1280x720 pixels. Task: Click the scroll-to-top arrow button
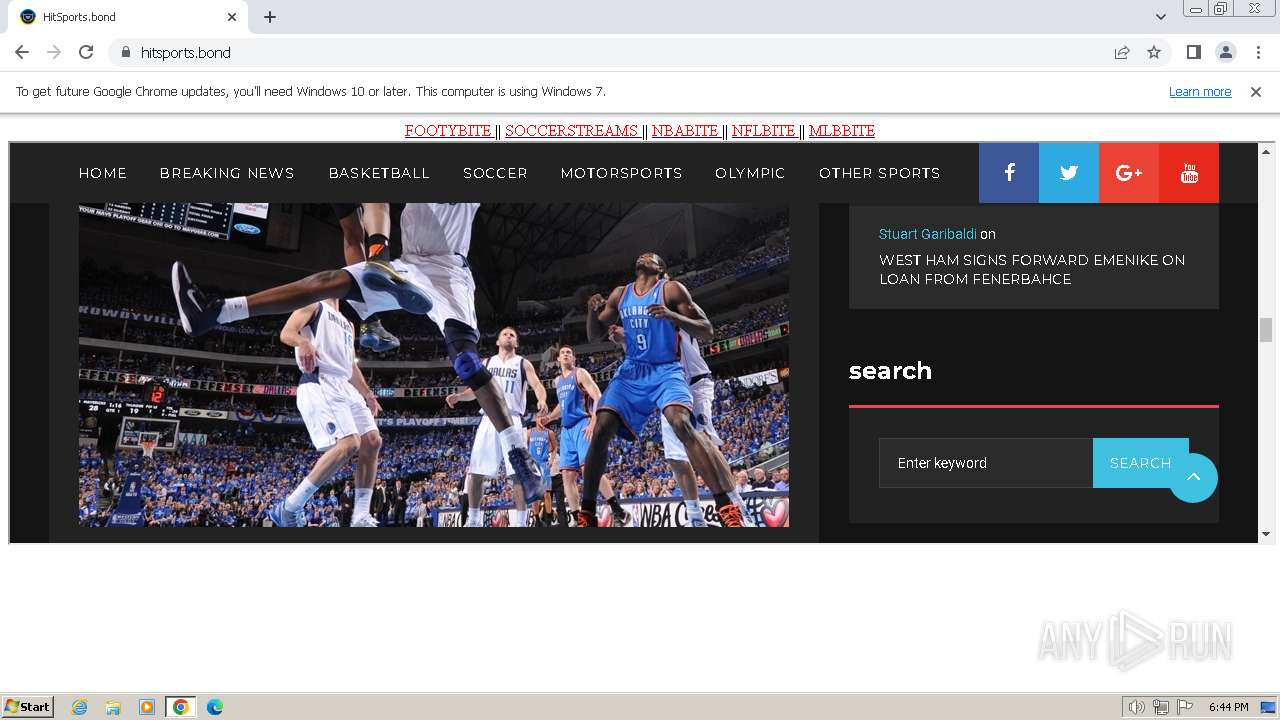[x=1193, y=478]
